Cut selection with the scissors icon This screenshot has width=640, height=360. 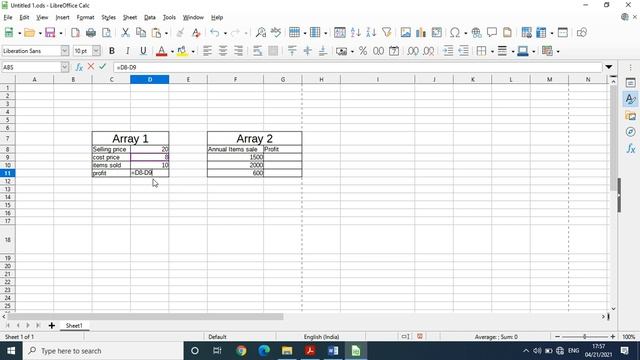(125, 33)
